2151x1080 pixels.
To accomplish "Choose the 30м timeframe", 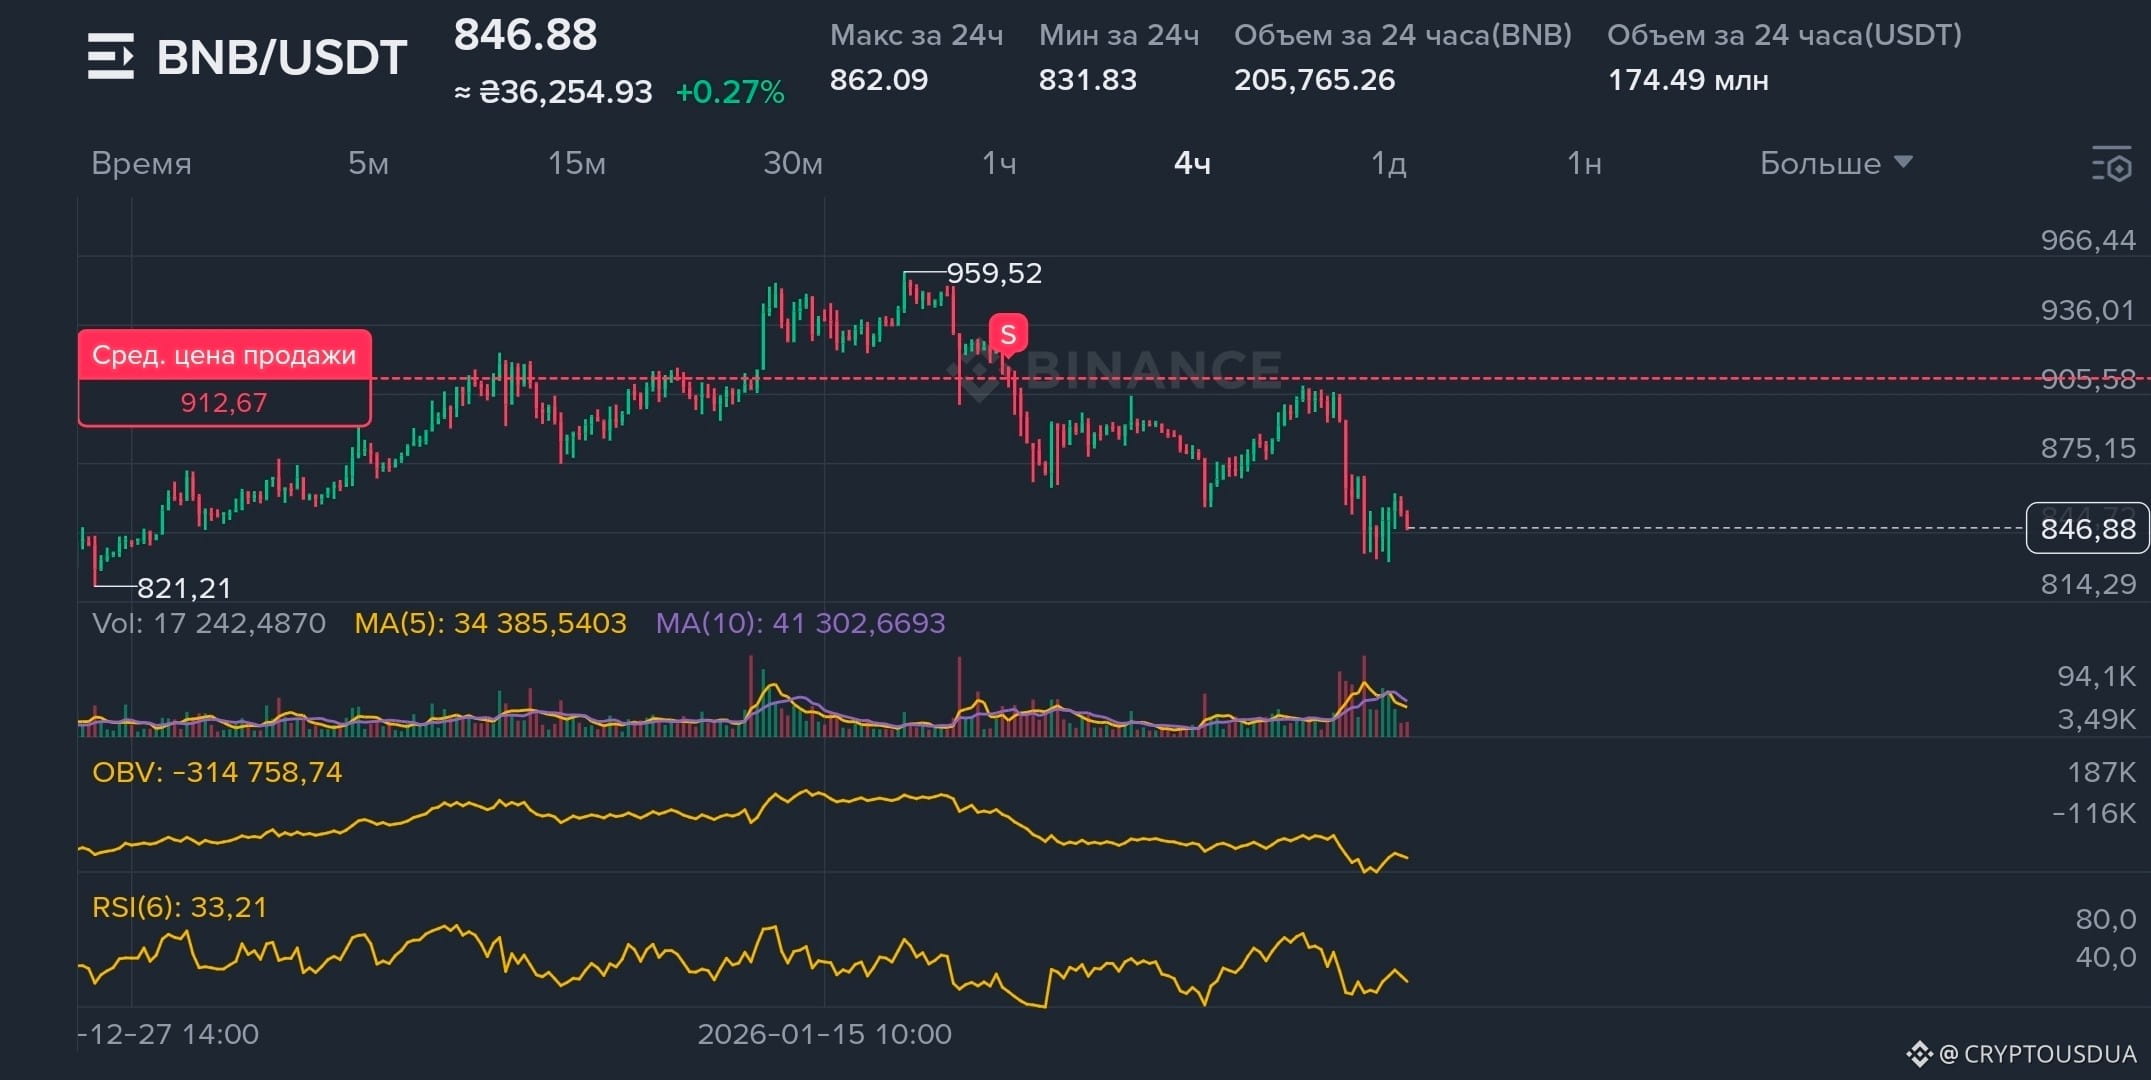I will coord(792,163).
